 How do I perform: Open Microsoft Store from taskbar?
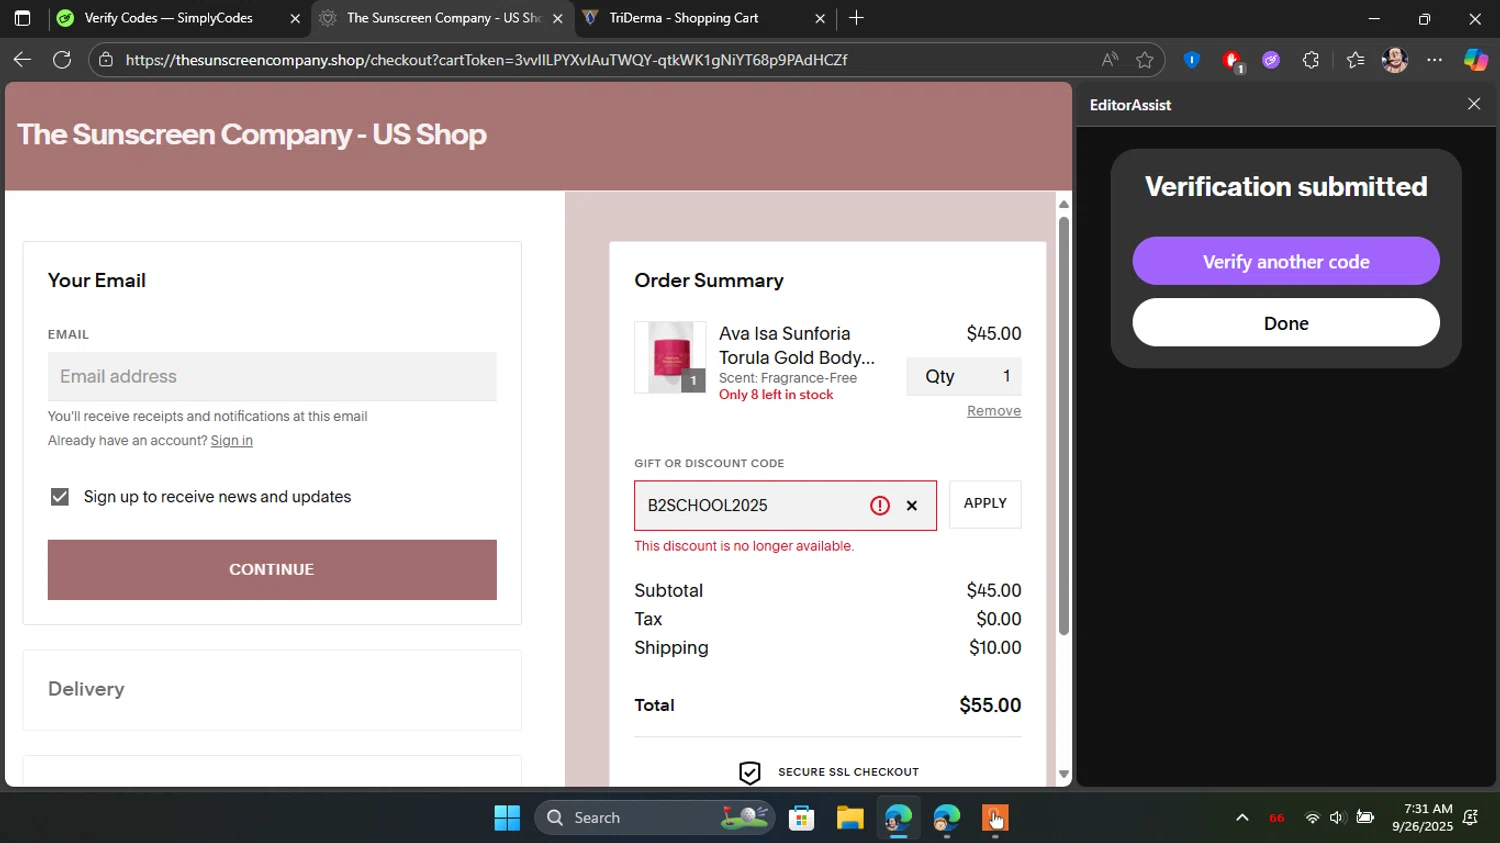click(x=801, y=818)
